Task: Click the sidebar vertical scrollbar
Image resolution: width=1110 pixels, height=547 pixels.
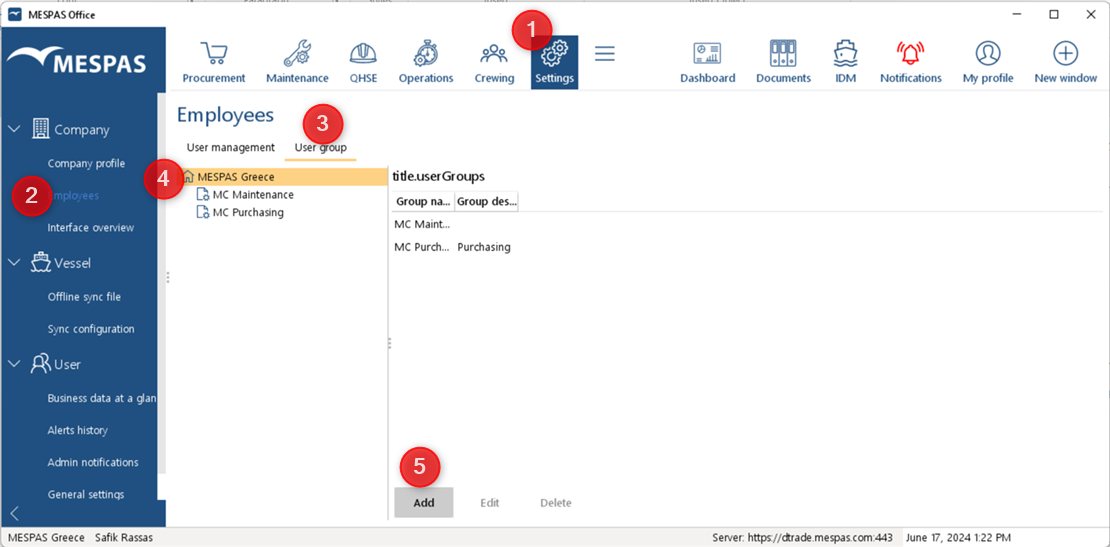Action: pos(162,283)
